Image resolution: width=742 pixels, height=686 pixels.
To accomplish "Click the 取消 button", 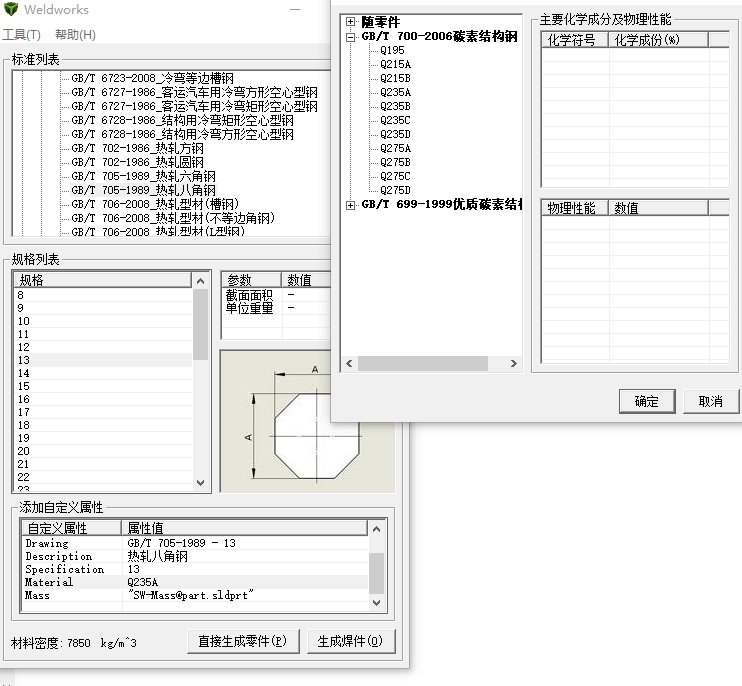I will pyautogui.click(x=711, y=401).
